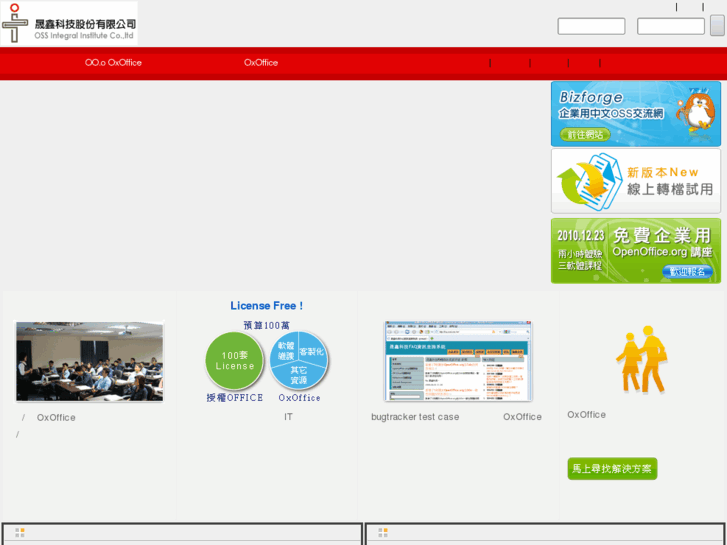Image resolution: width=727 pixels, height=545 pixels.
Task: Click the second empty login input field
Action: tap(671, 26)
